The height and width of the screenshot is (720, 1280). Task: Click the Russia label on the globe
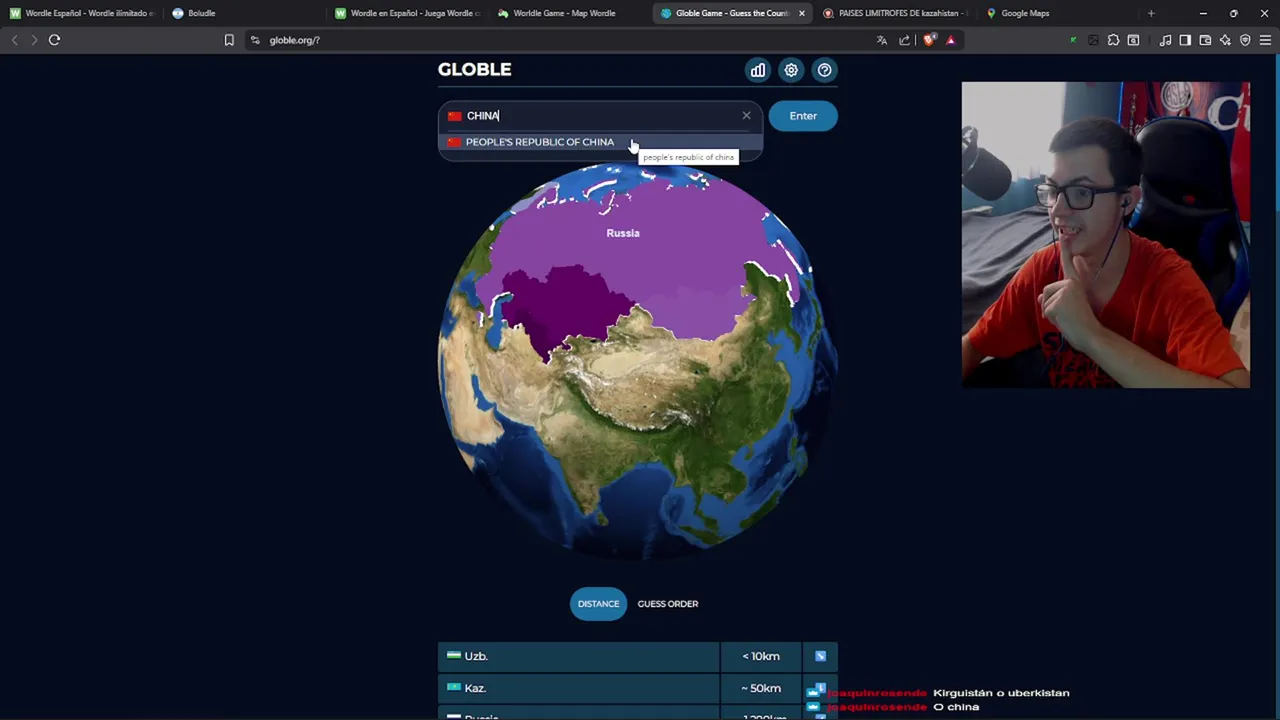[x=623, y=233]
